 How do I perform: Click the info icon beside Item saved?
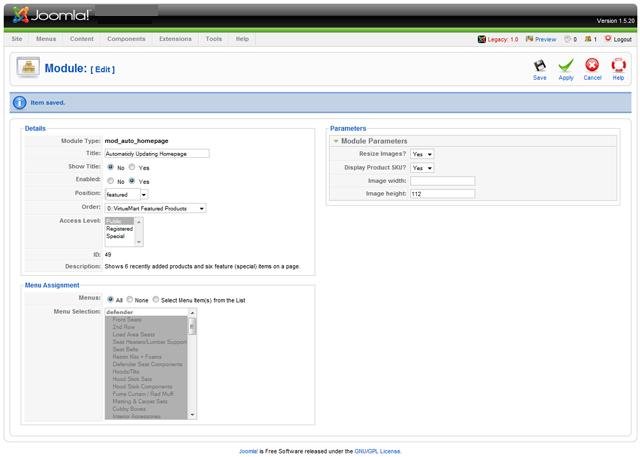(20, 102)
